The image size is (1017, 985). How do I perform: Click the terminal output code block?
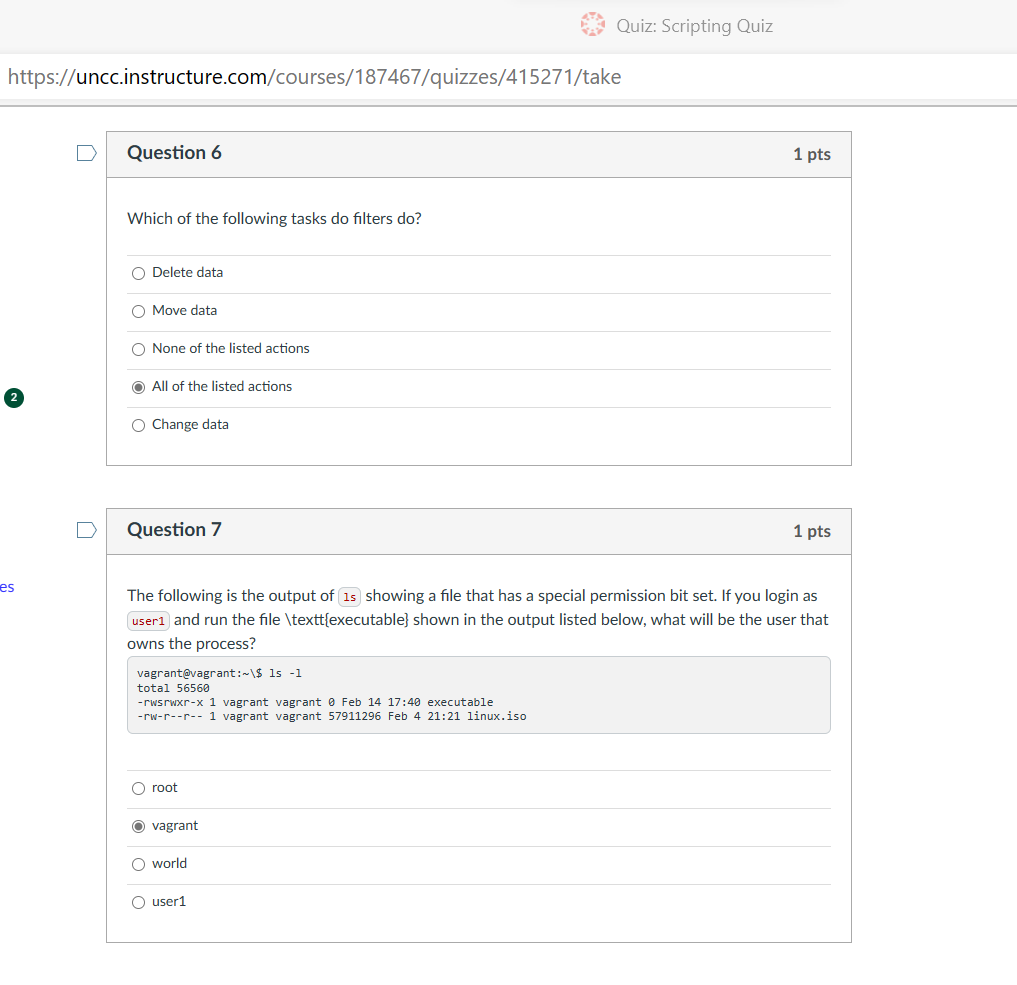[478, 695]
